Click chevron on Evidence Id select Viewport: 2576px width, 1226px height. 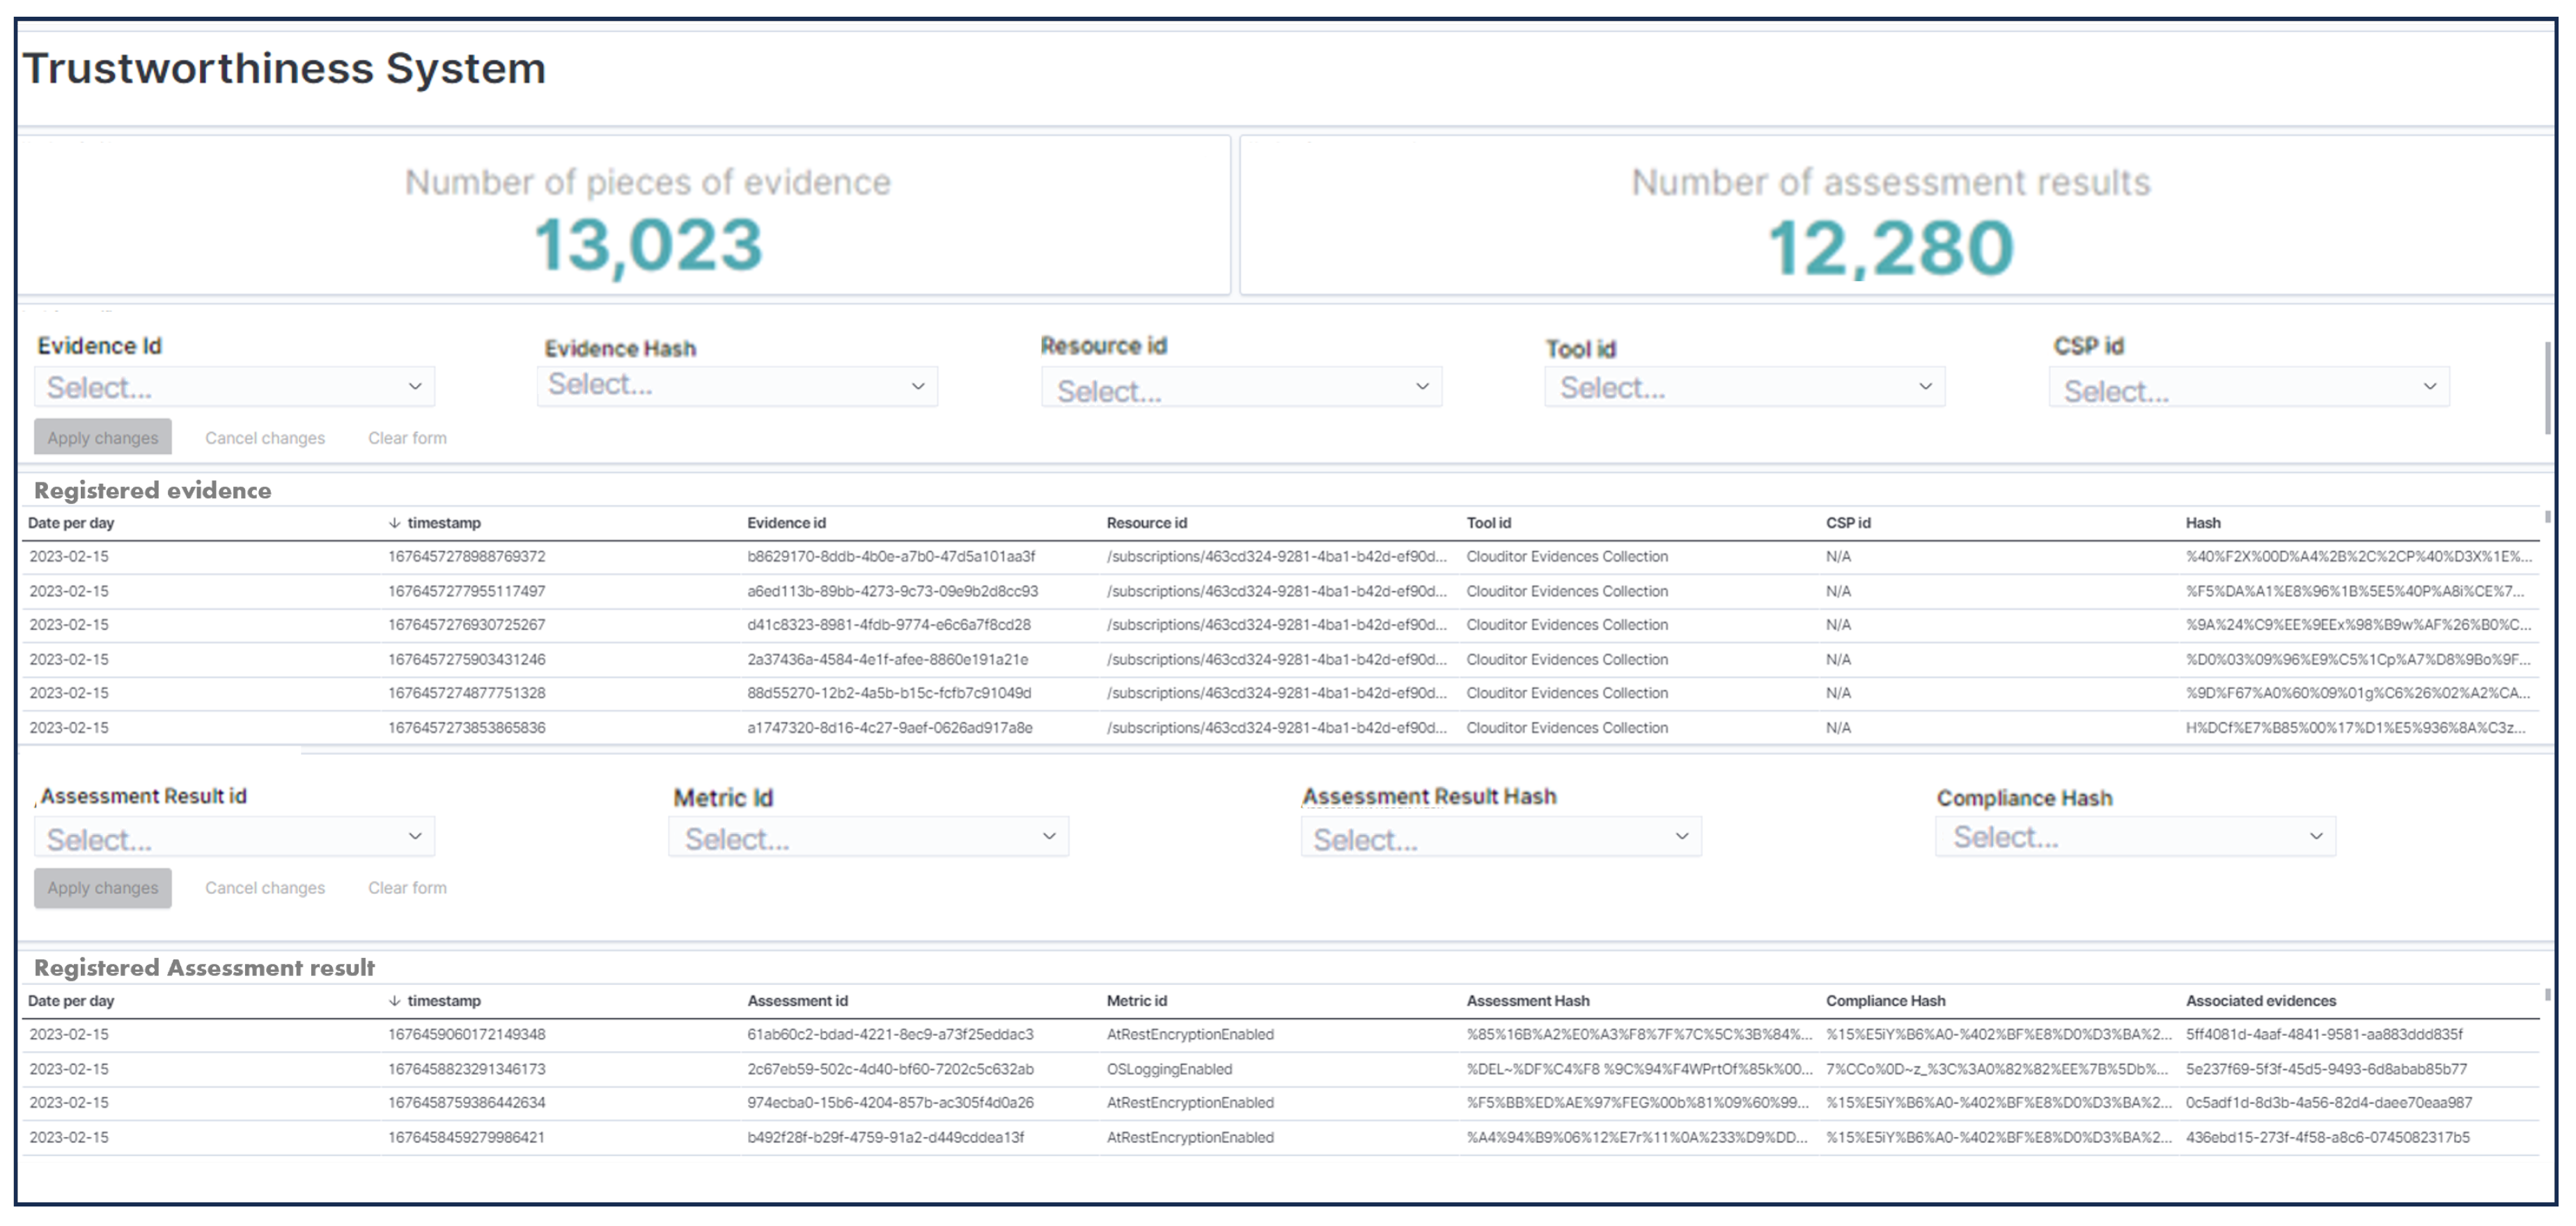click(x=415, y=387)
